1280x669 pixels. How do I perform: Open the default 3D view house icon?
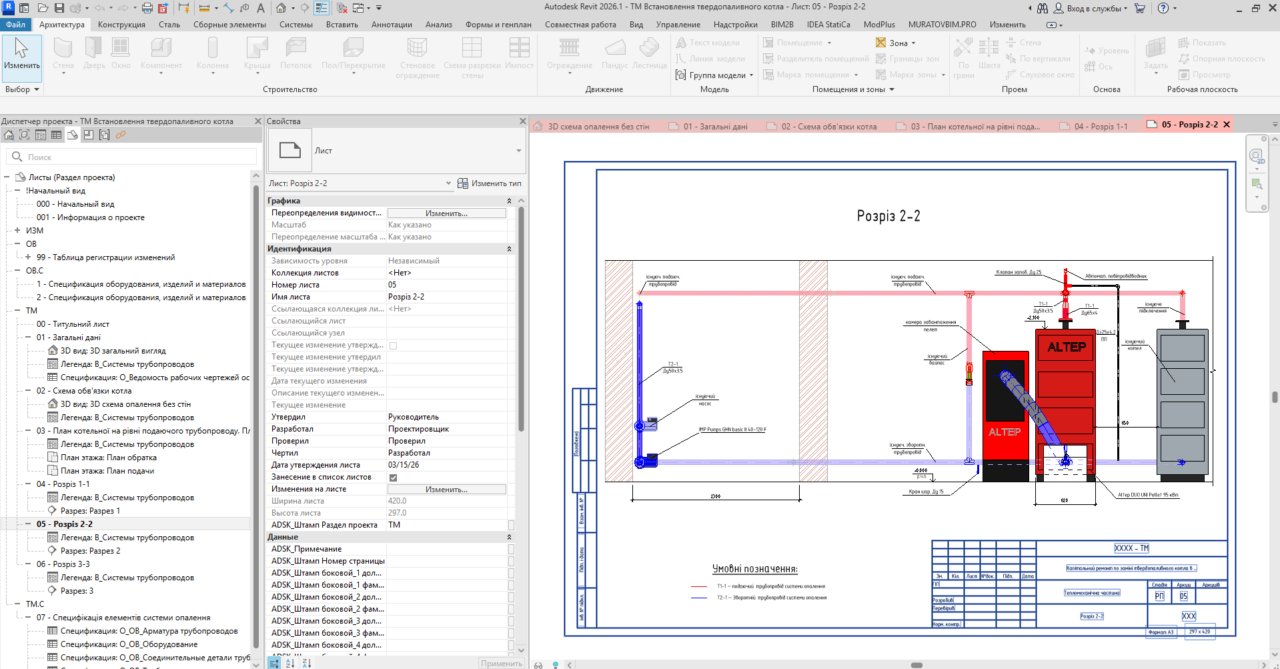pyautogui.click(x=281, y=8)
